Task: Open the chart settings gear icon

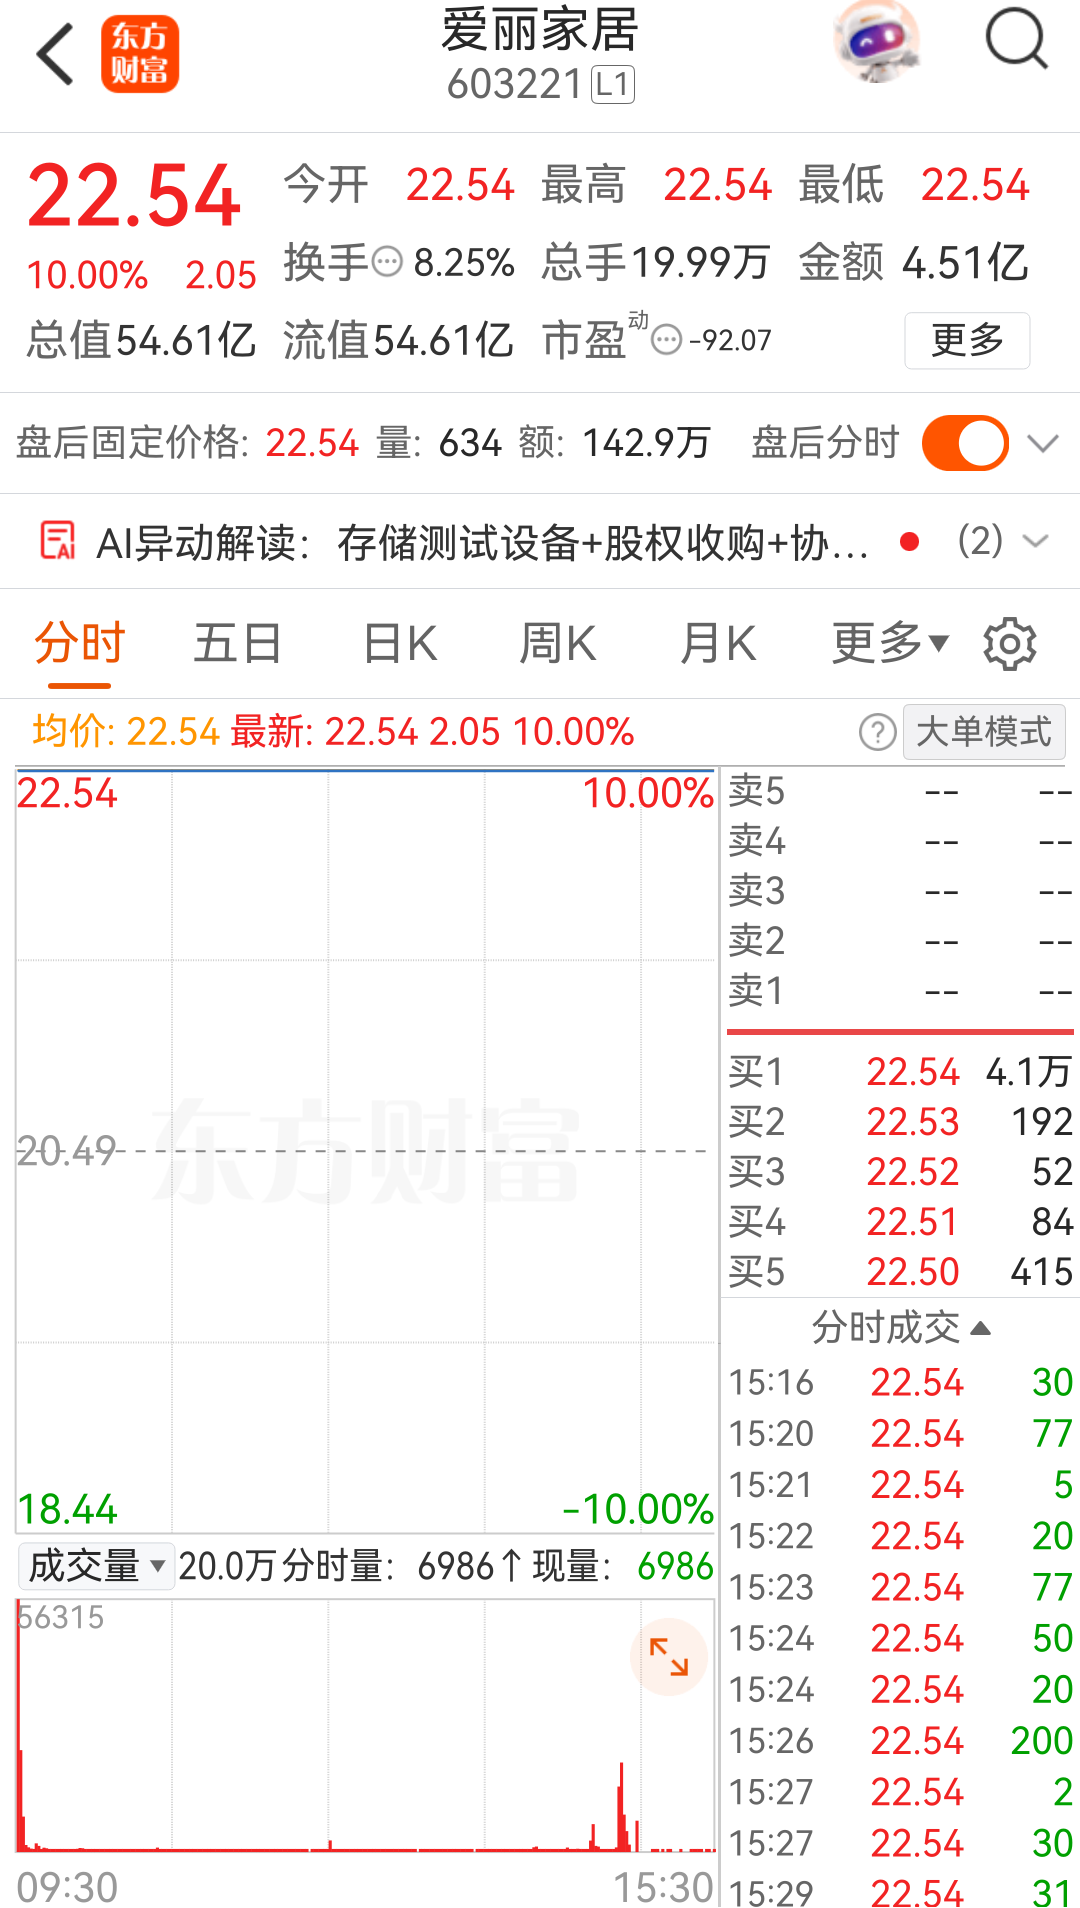Action: 1010,644
